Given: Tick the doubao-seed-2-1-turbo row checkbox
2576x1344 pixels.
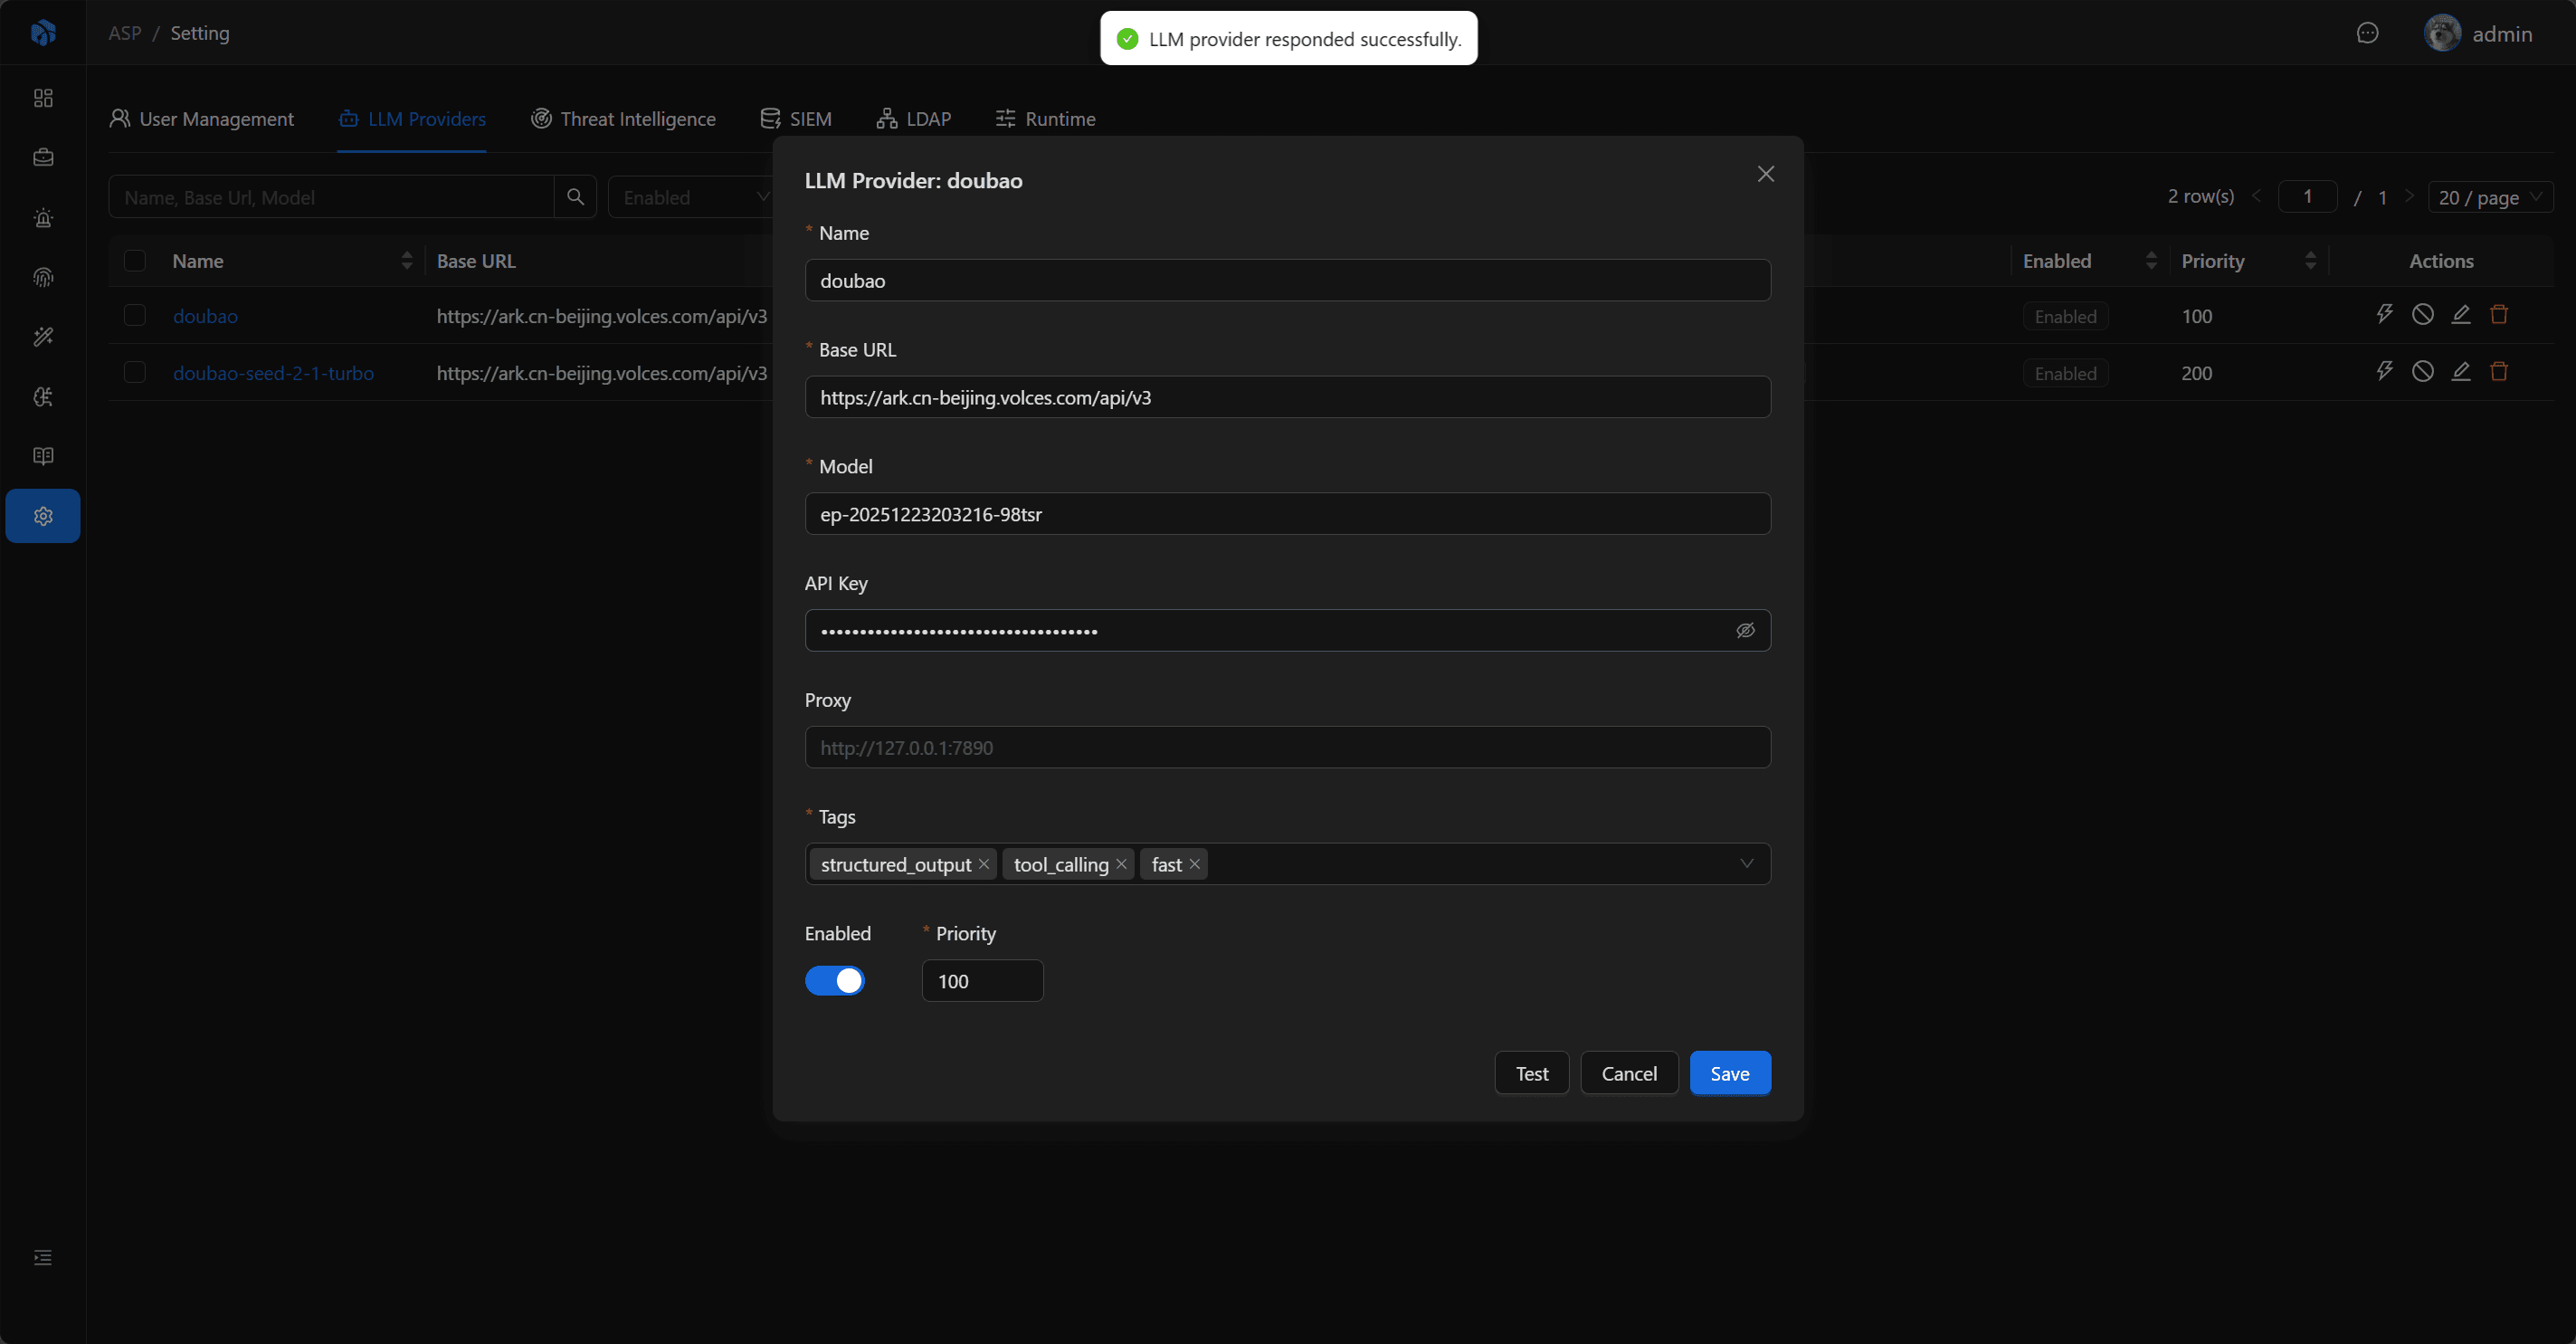Looking at the screenshot, I should [134, 372].
